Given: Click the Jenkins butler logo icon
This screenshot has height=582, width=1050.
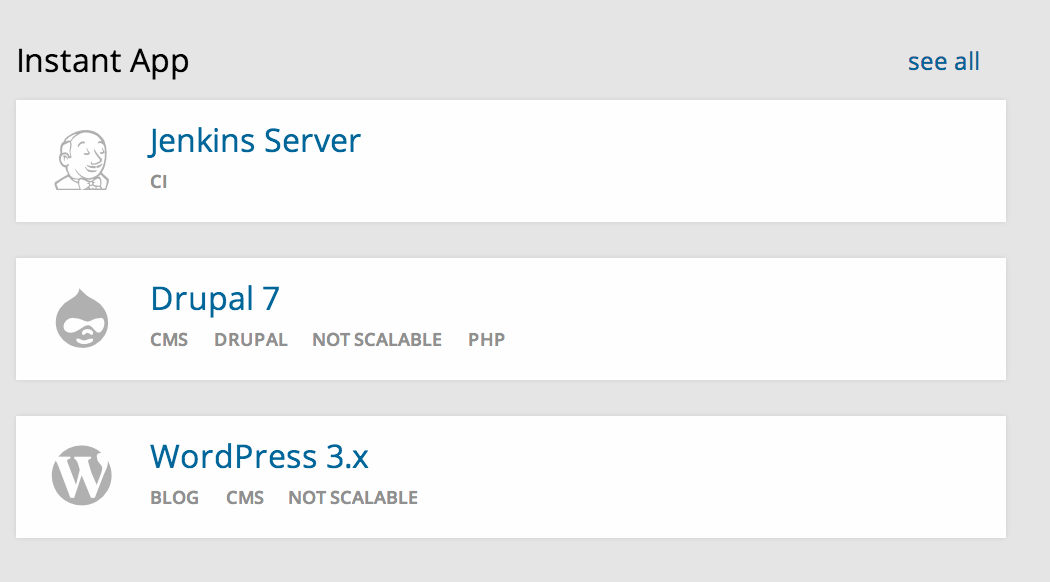Looking at the screenshot, I should tap(81, 161).
